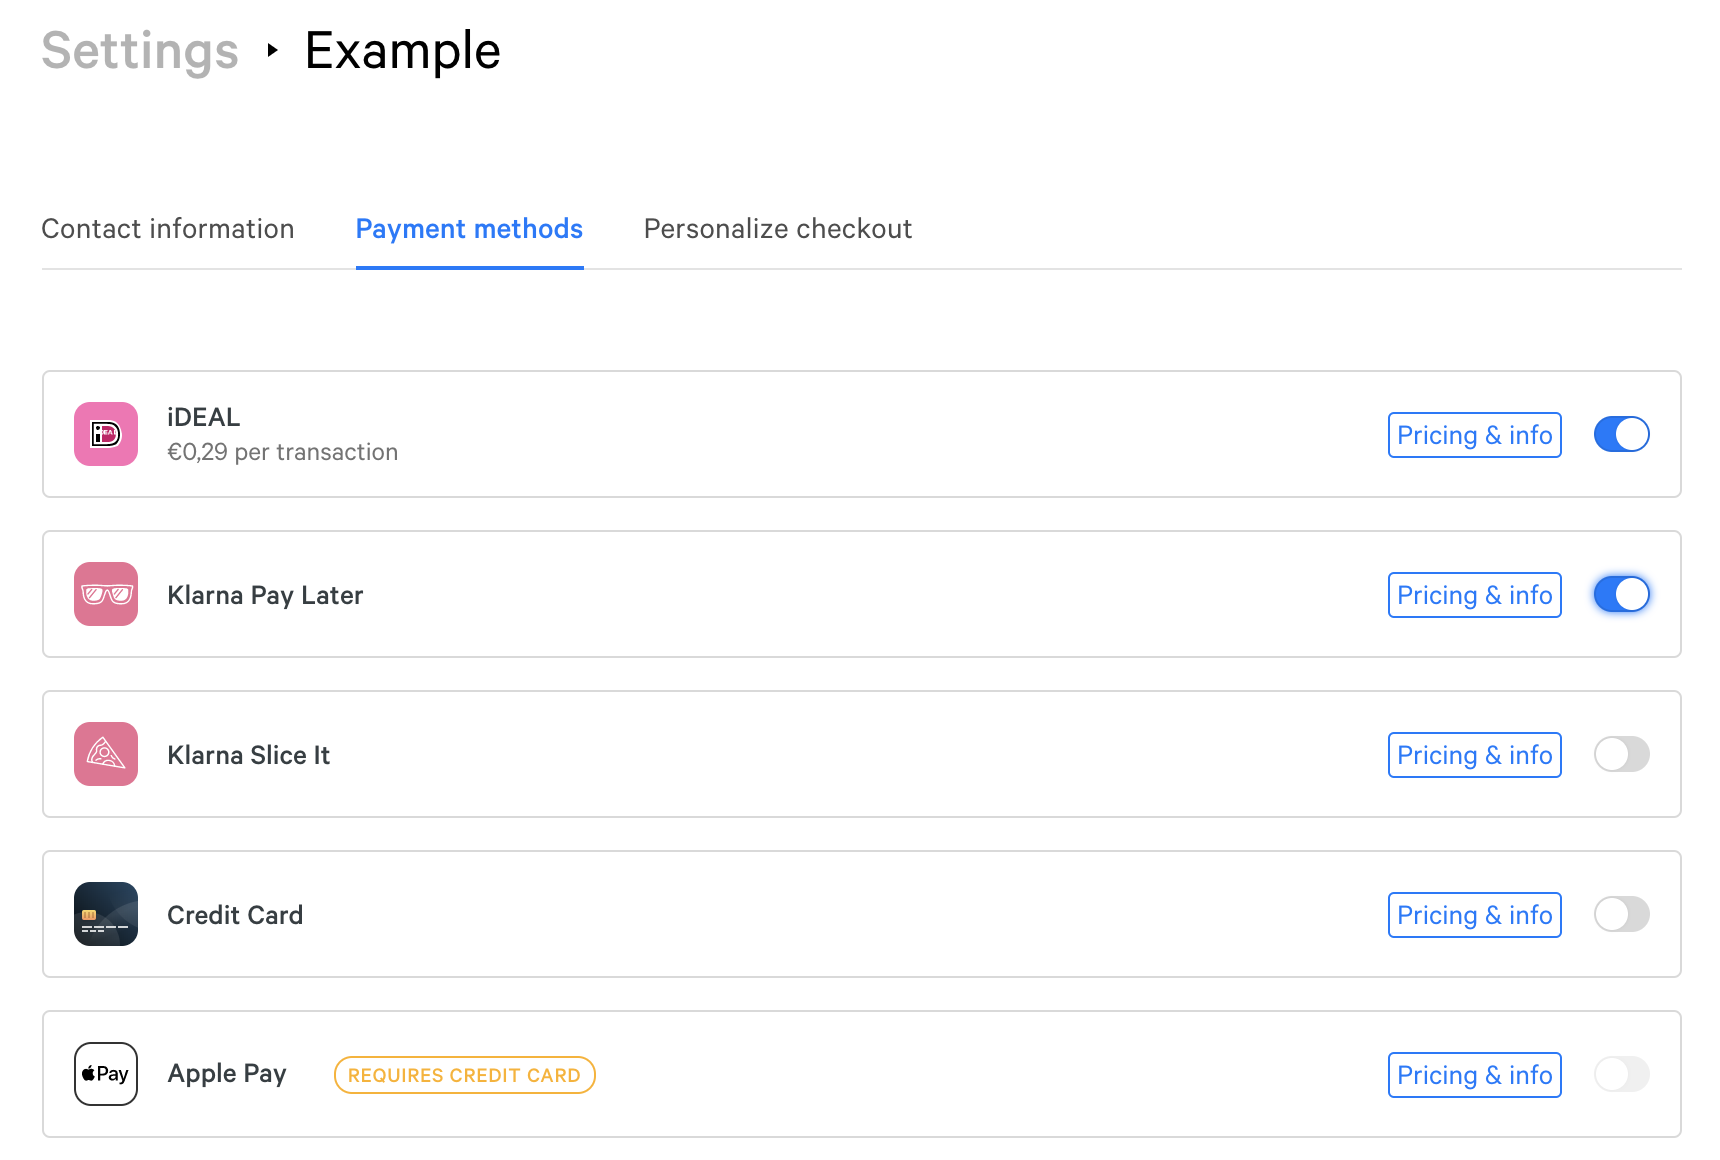This screenshot has width=1720, height=1160.
Task: Click the breadcrumb arrow after Settings
Action: pos(272,50)
